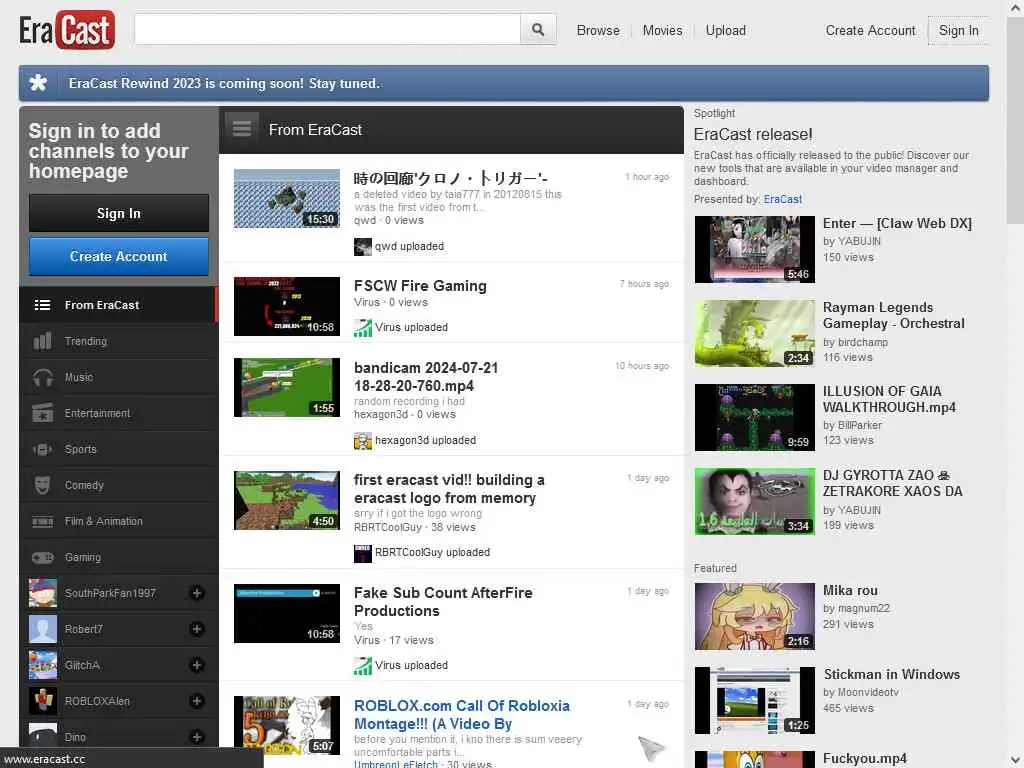Add Dino channel with plus icon
The height and width of the screenshot is (768, 1024).
(197, 737)
